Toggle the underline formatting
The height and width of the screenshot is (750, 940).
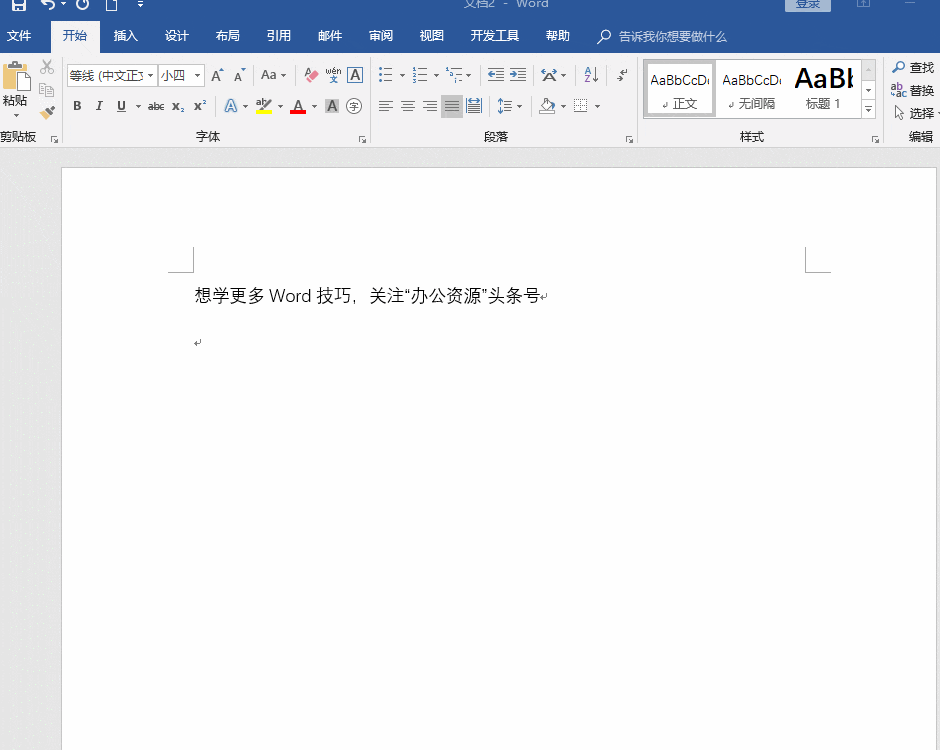[119, 105]
